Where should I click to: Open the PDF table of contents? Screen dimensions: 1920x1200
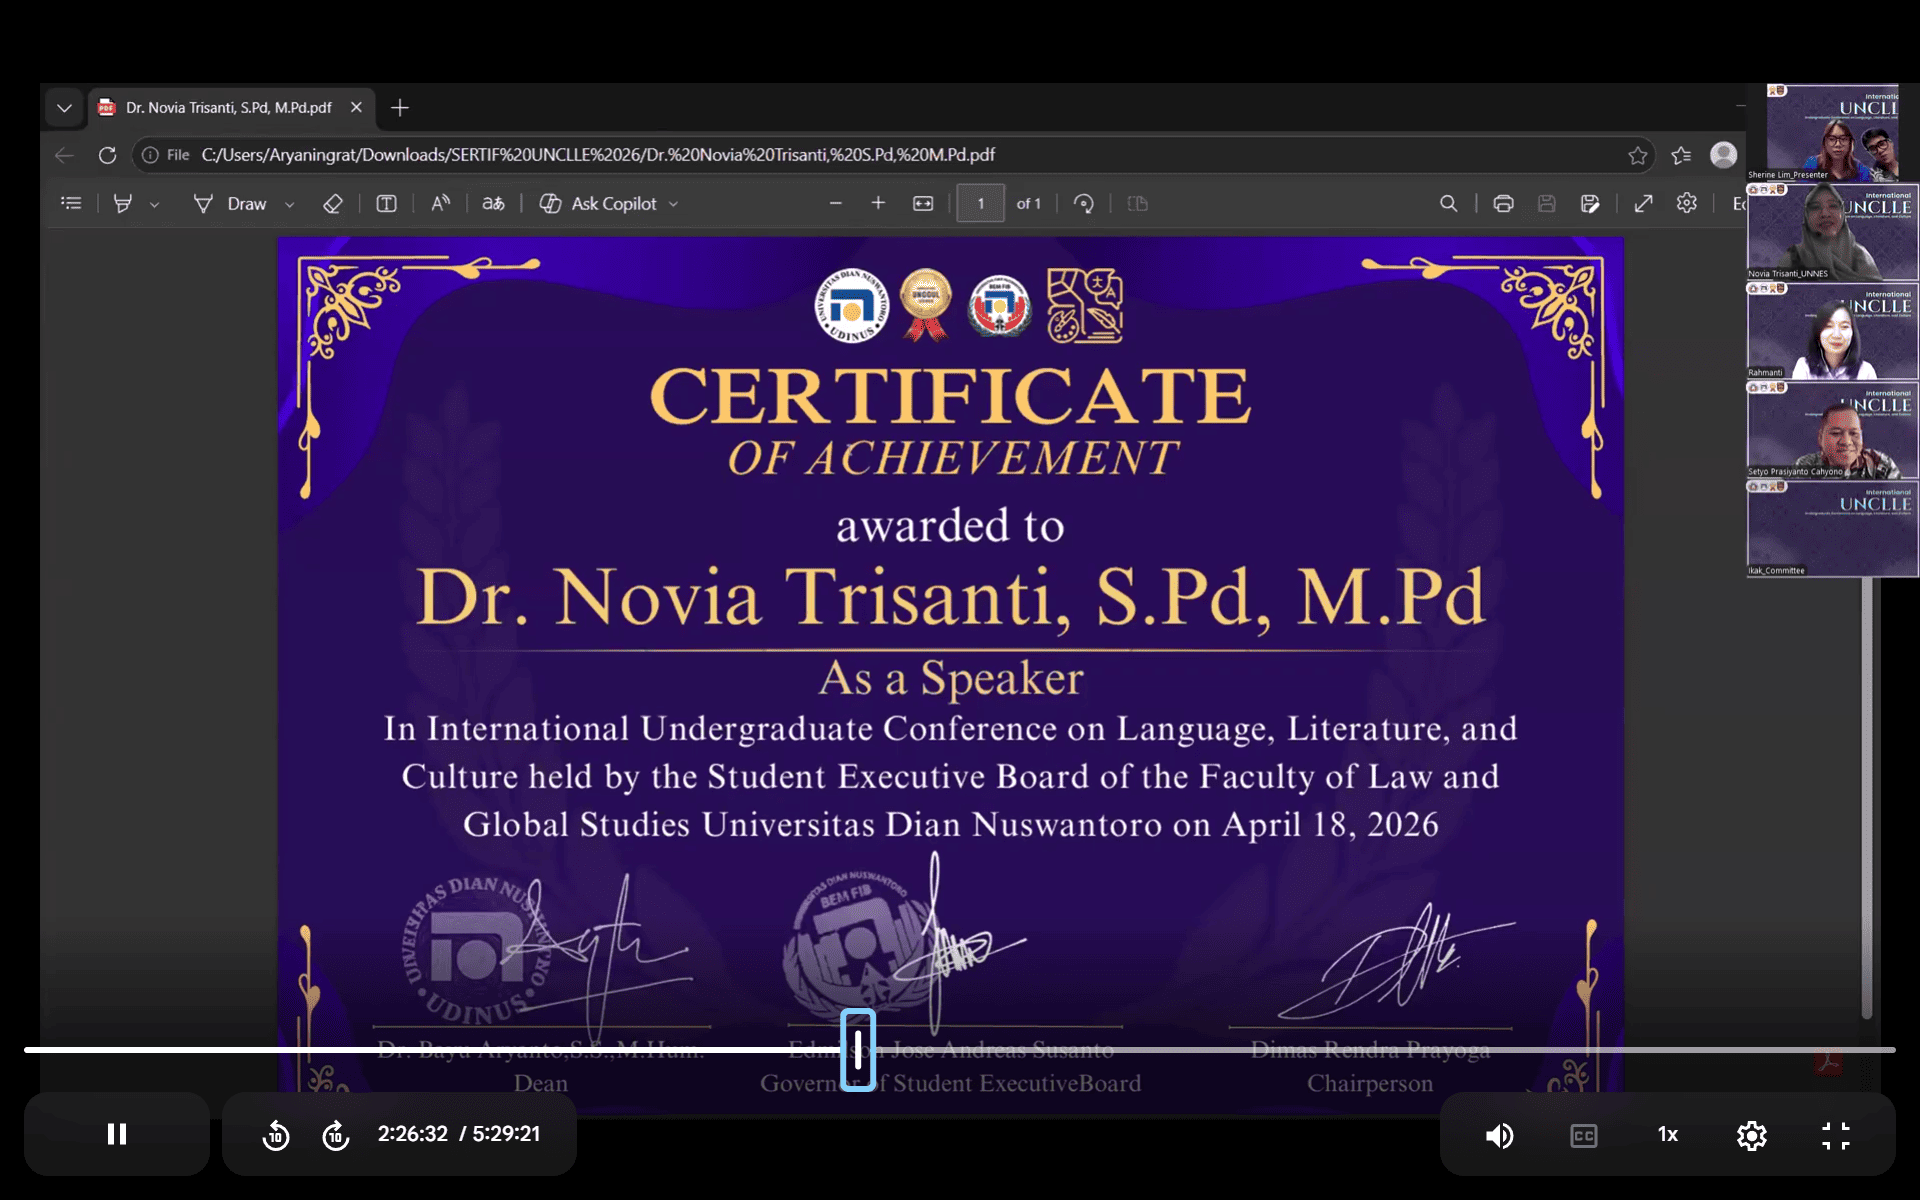(71, 203)
